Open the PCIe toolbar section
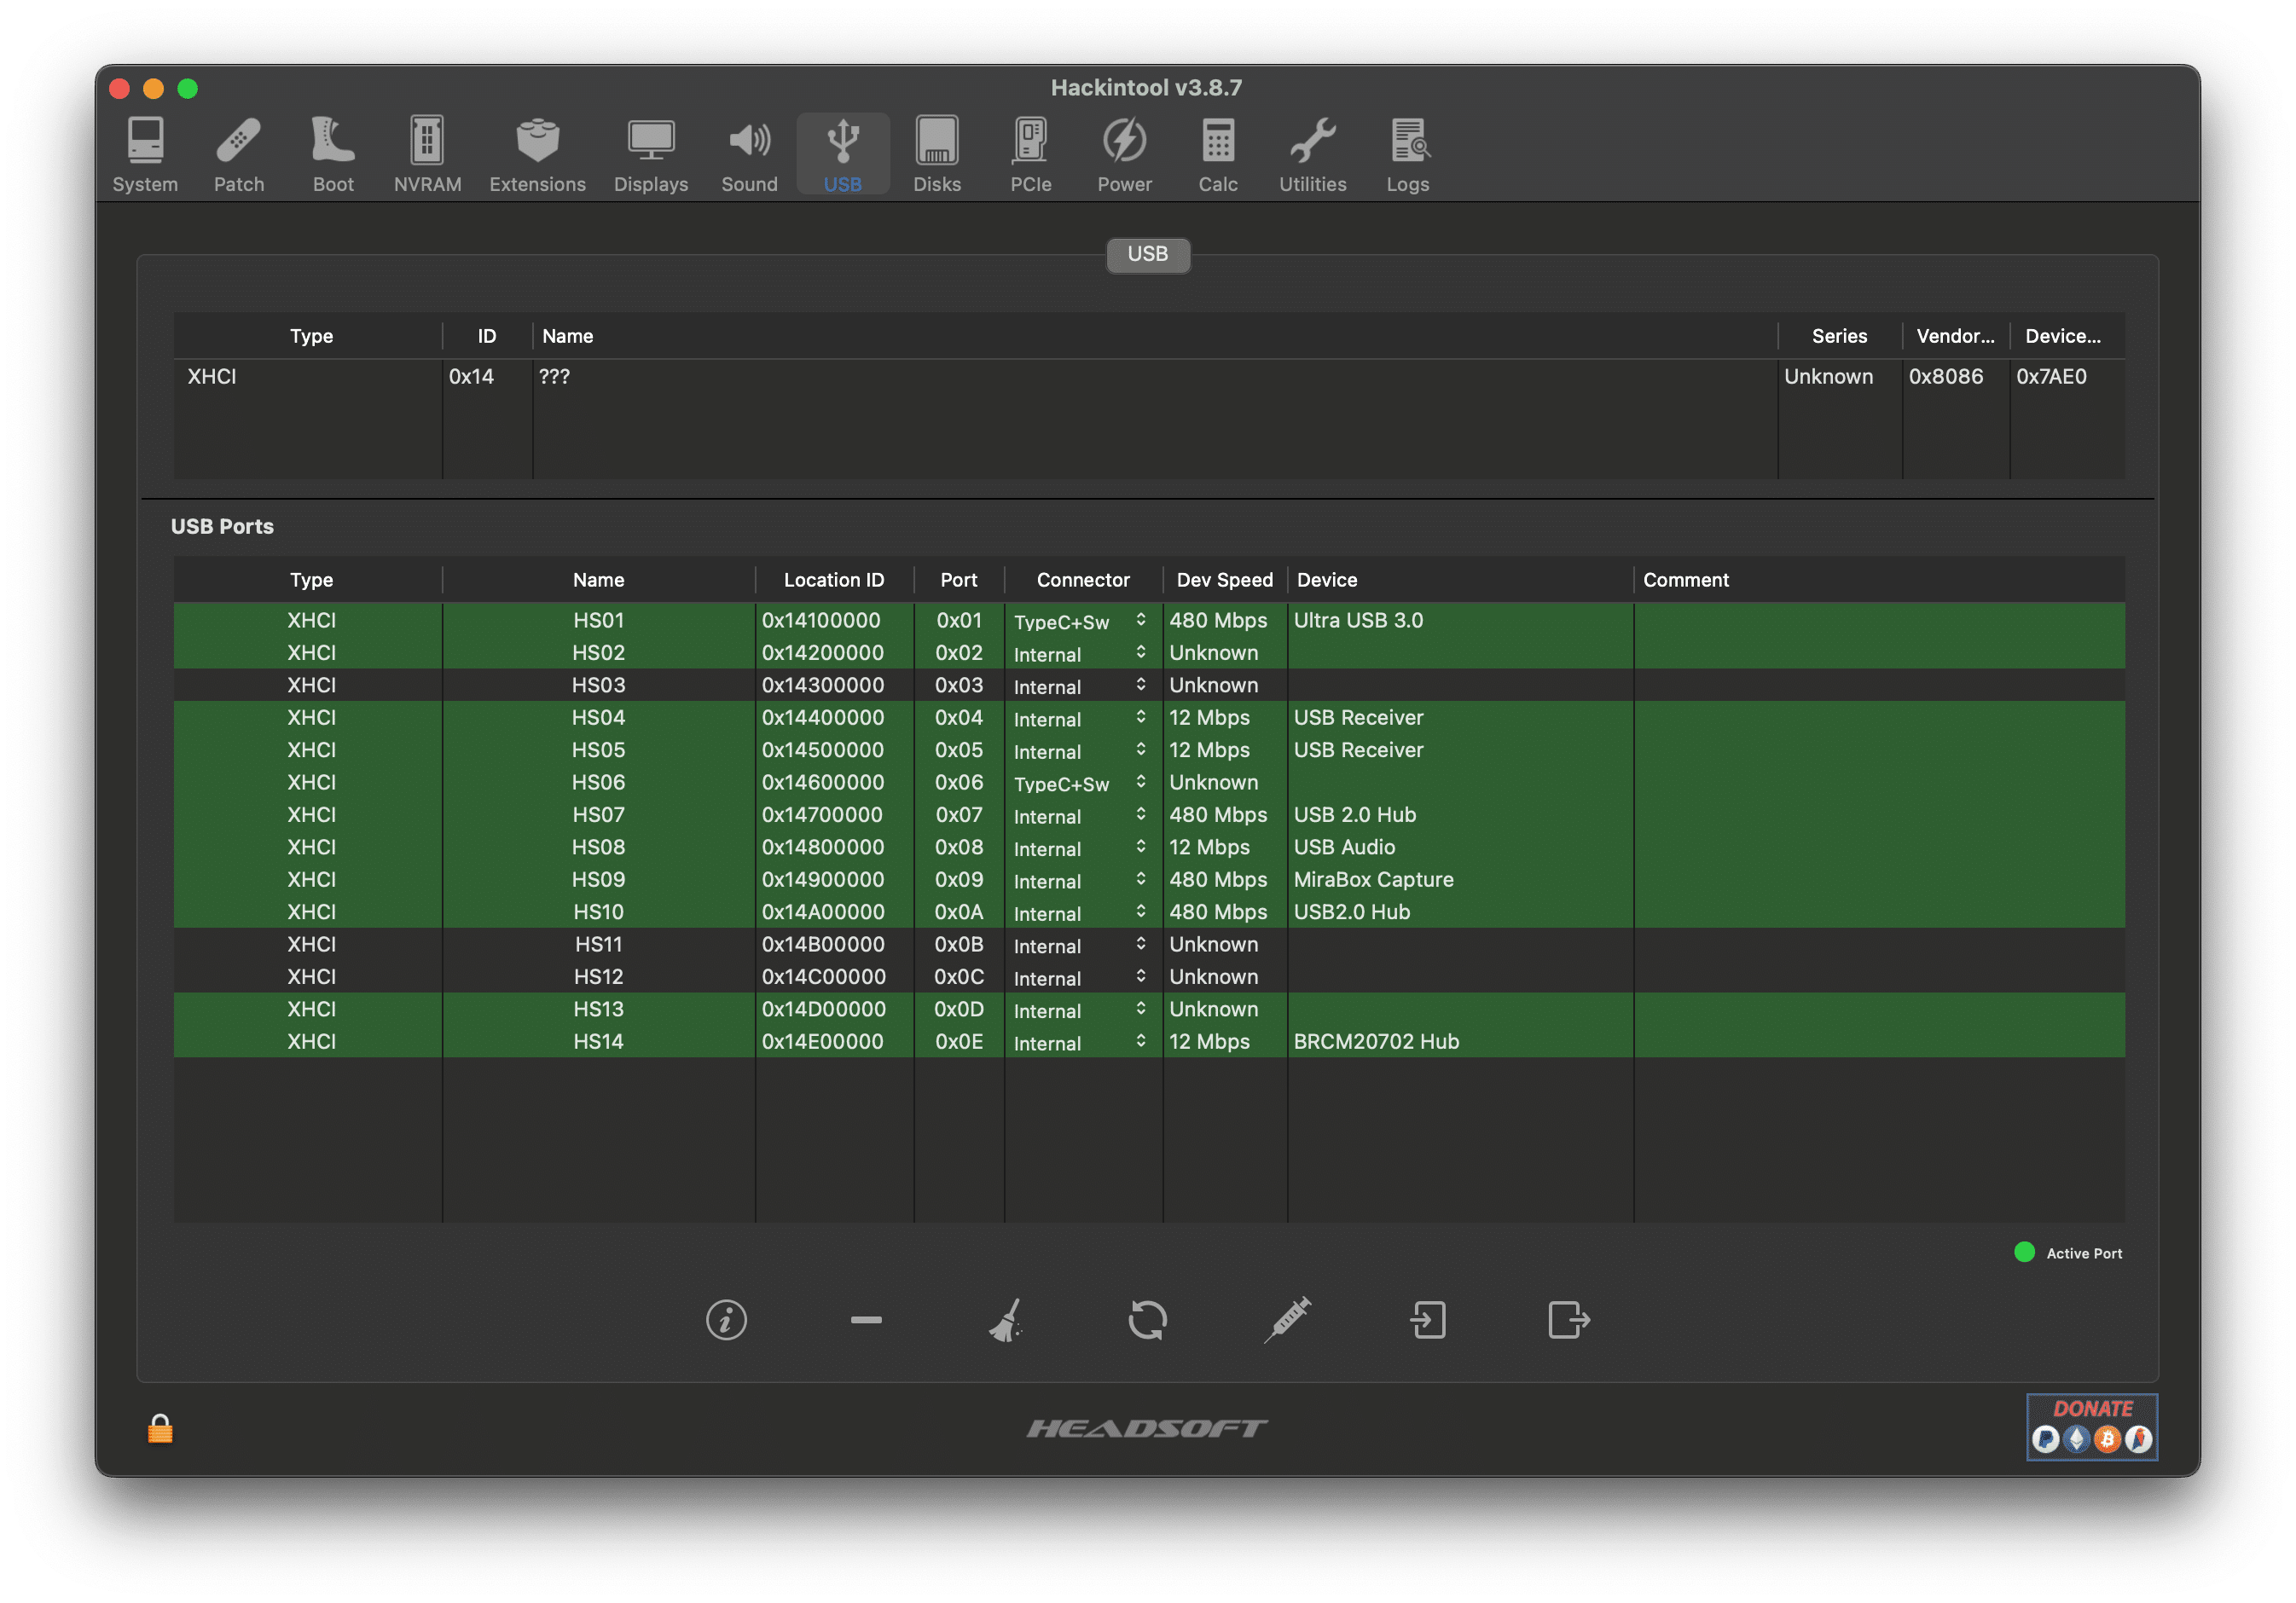This screenshot has height=1603, width=2296. click(1030, 154)
